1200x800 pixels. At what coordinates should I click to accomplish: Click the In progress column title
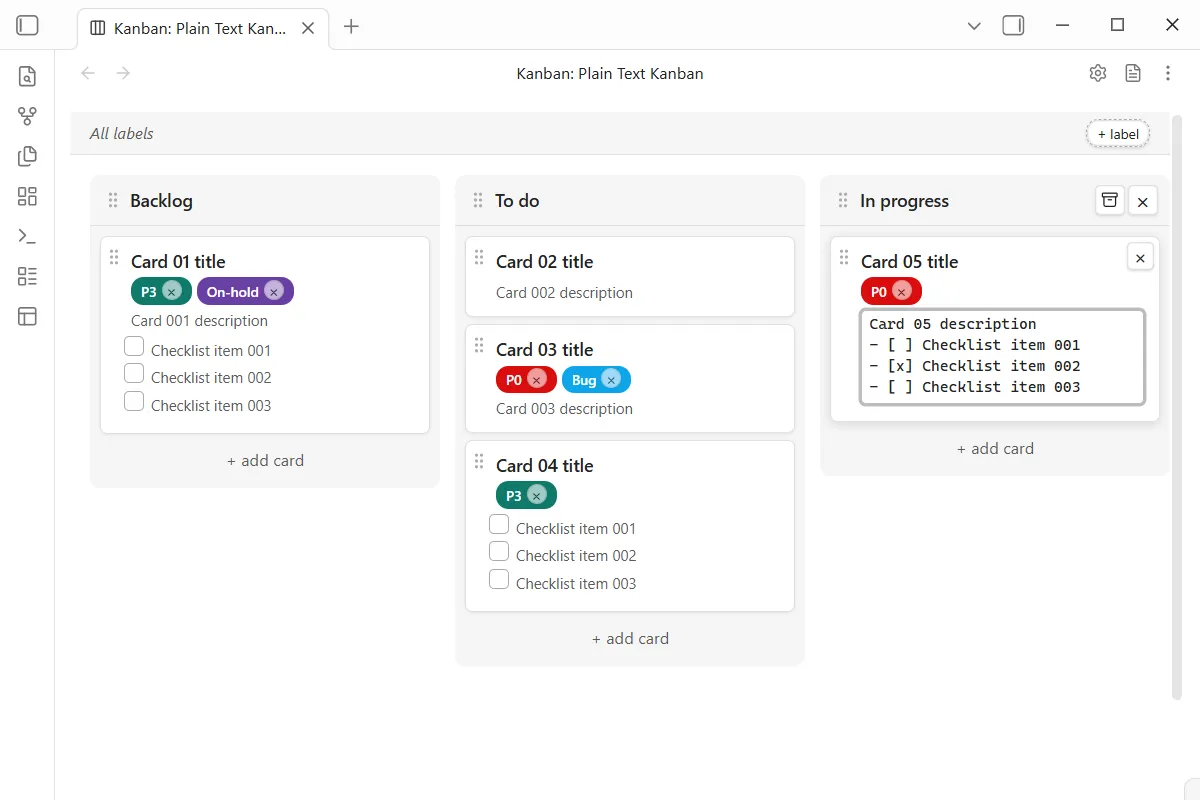pos(904,201)
